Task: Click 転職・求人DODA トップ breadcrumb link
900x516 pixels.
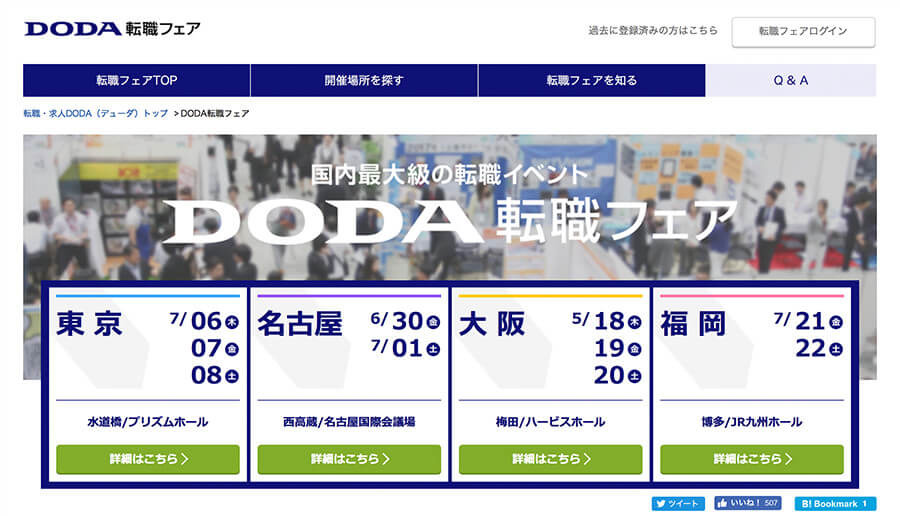Action: pyautogui.click(x=96, y=114)
